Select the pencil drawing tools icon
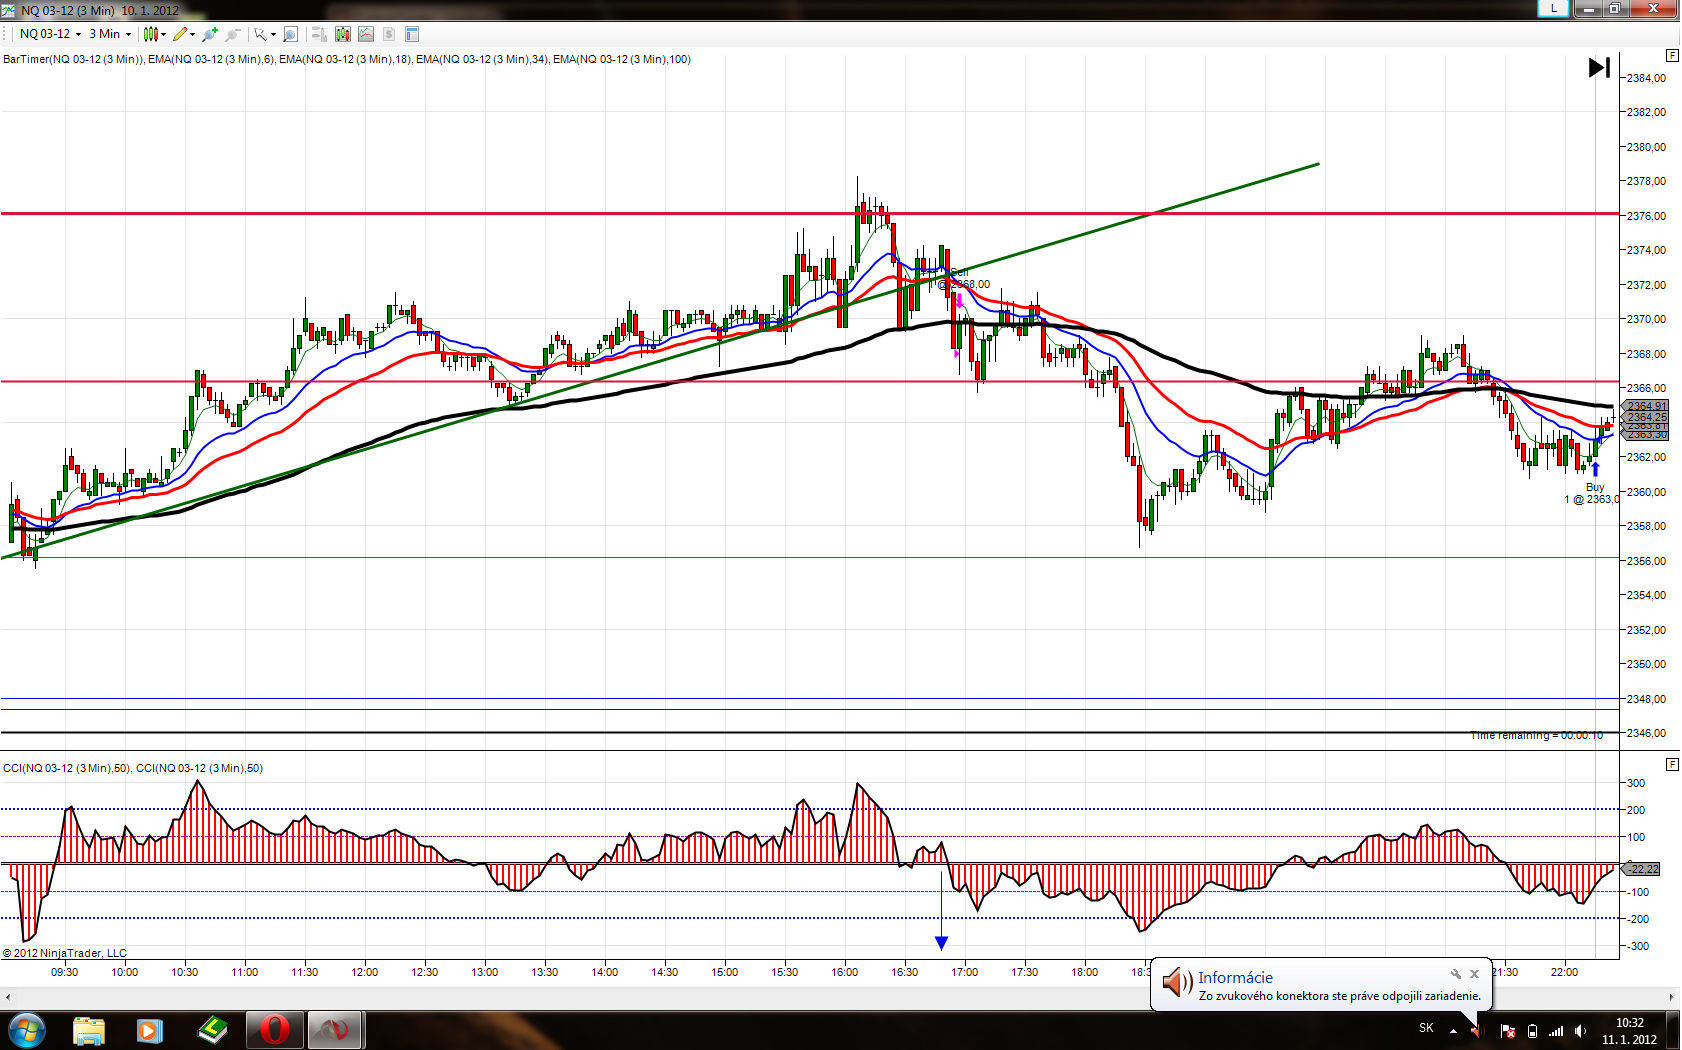The width and height of the screenshot is (1682, 1050). coord(182,34)
